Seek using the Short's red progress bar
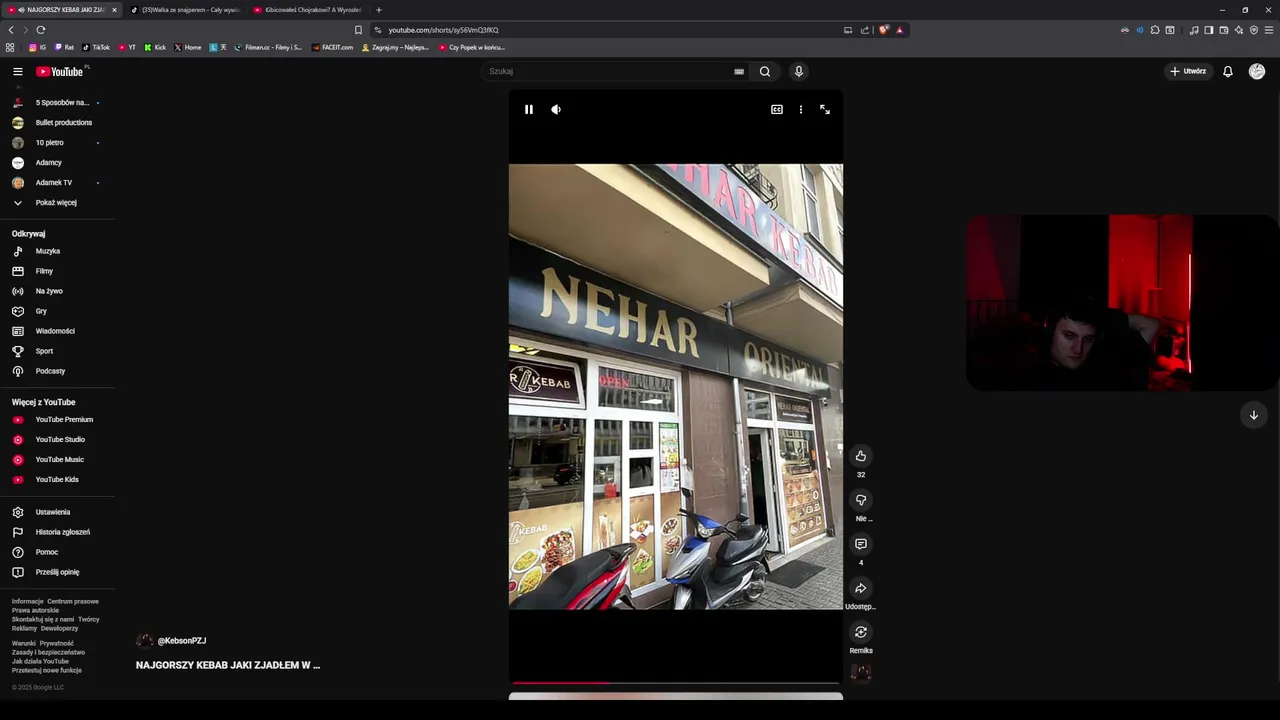Image resolution: width=1280 pixels, height=720 pixels. tap(675, 683)
